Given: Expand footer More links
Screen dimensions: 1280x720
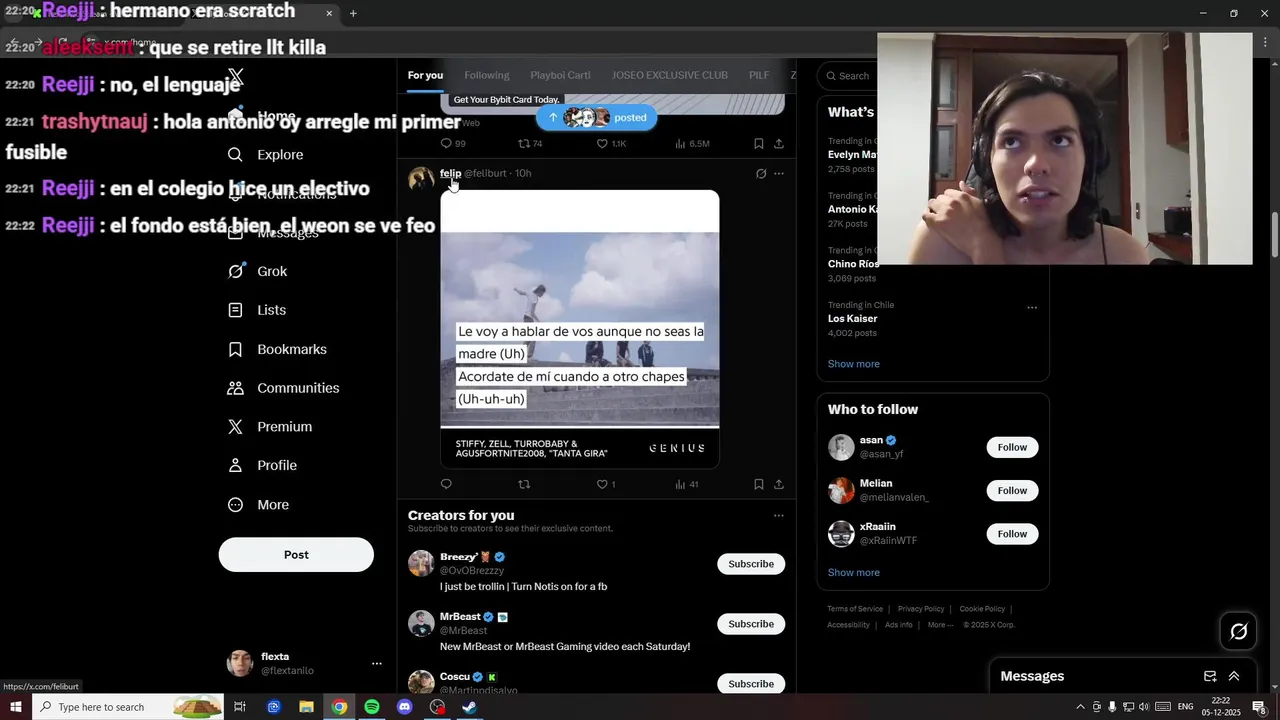Looking at the screenshot, I should coord(939,625).
